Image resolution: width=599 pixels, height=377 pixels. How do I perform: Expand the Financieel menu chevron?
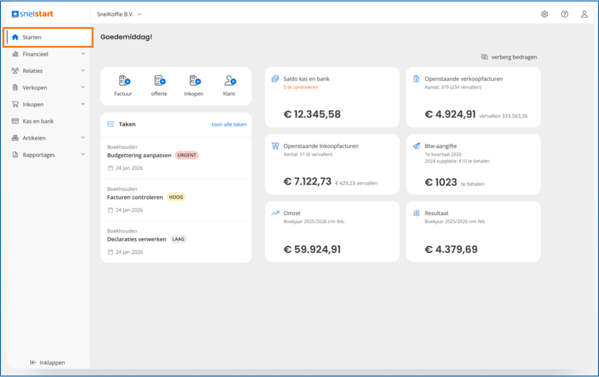83,54
